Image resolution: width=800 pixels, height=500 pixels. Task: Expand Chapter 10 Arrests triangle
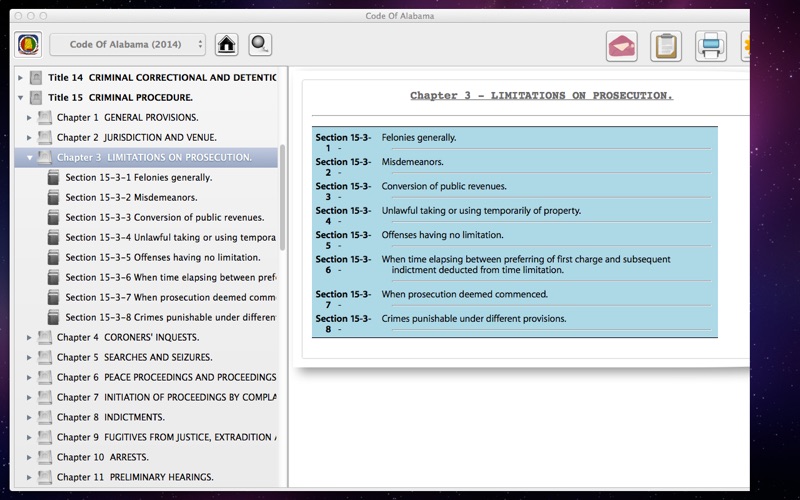(29, 457)
